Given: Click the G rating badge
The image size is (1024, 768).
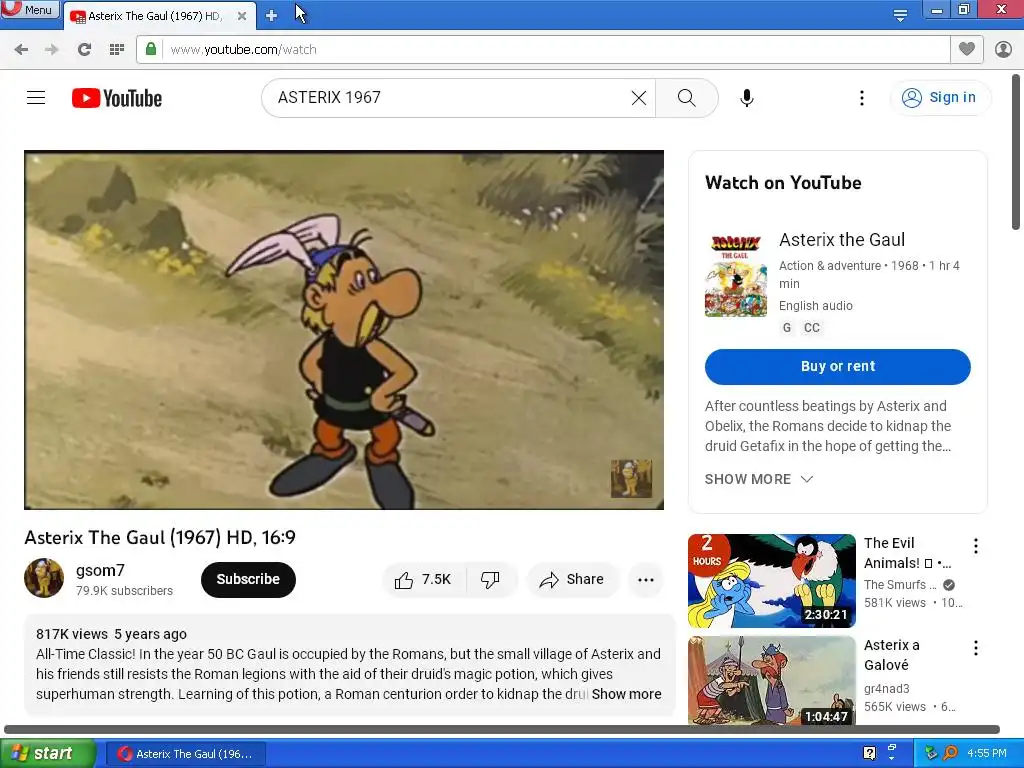Looking at the screenshot, I should pyautogui.click(x=787, y=328).
